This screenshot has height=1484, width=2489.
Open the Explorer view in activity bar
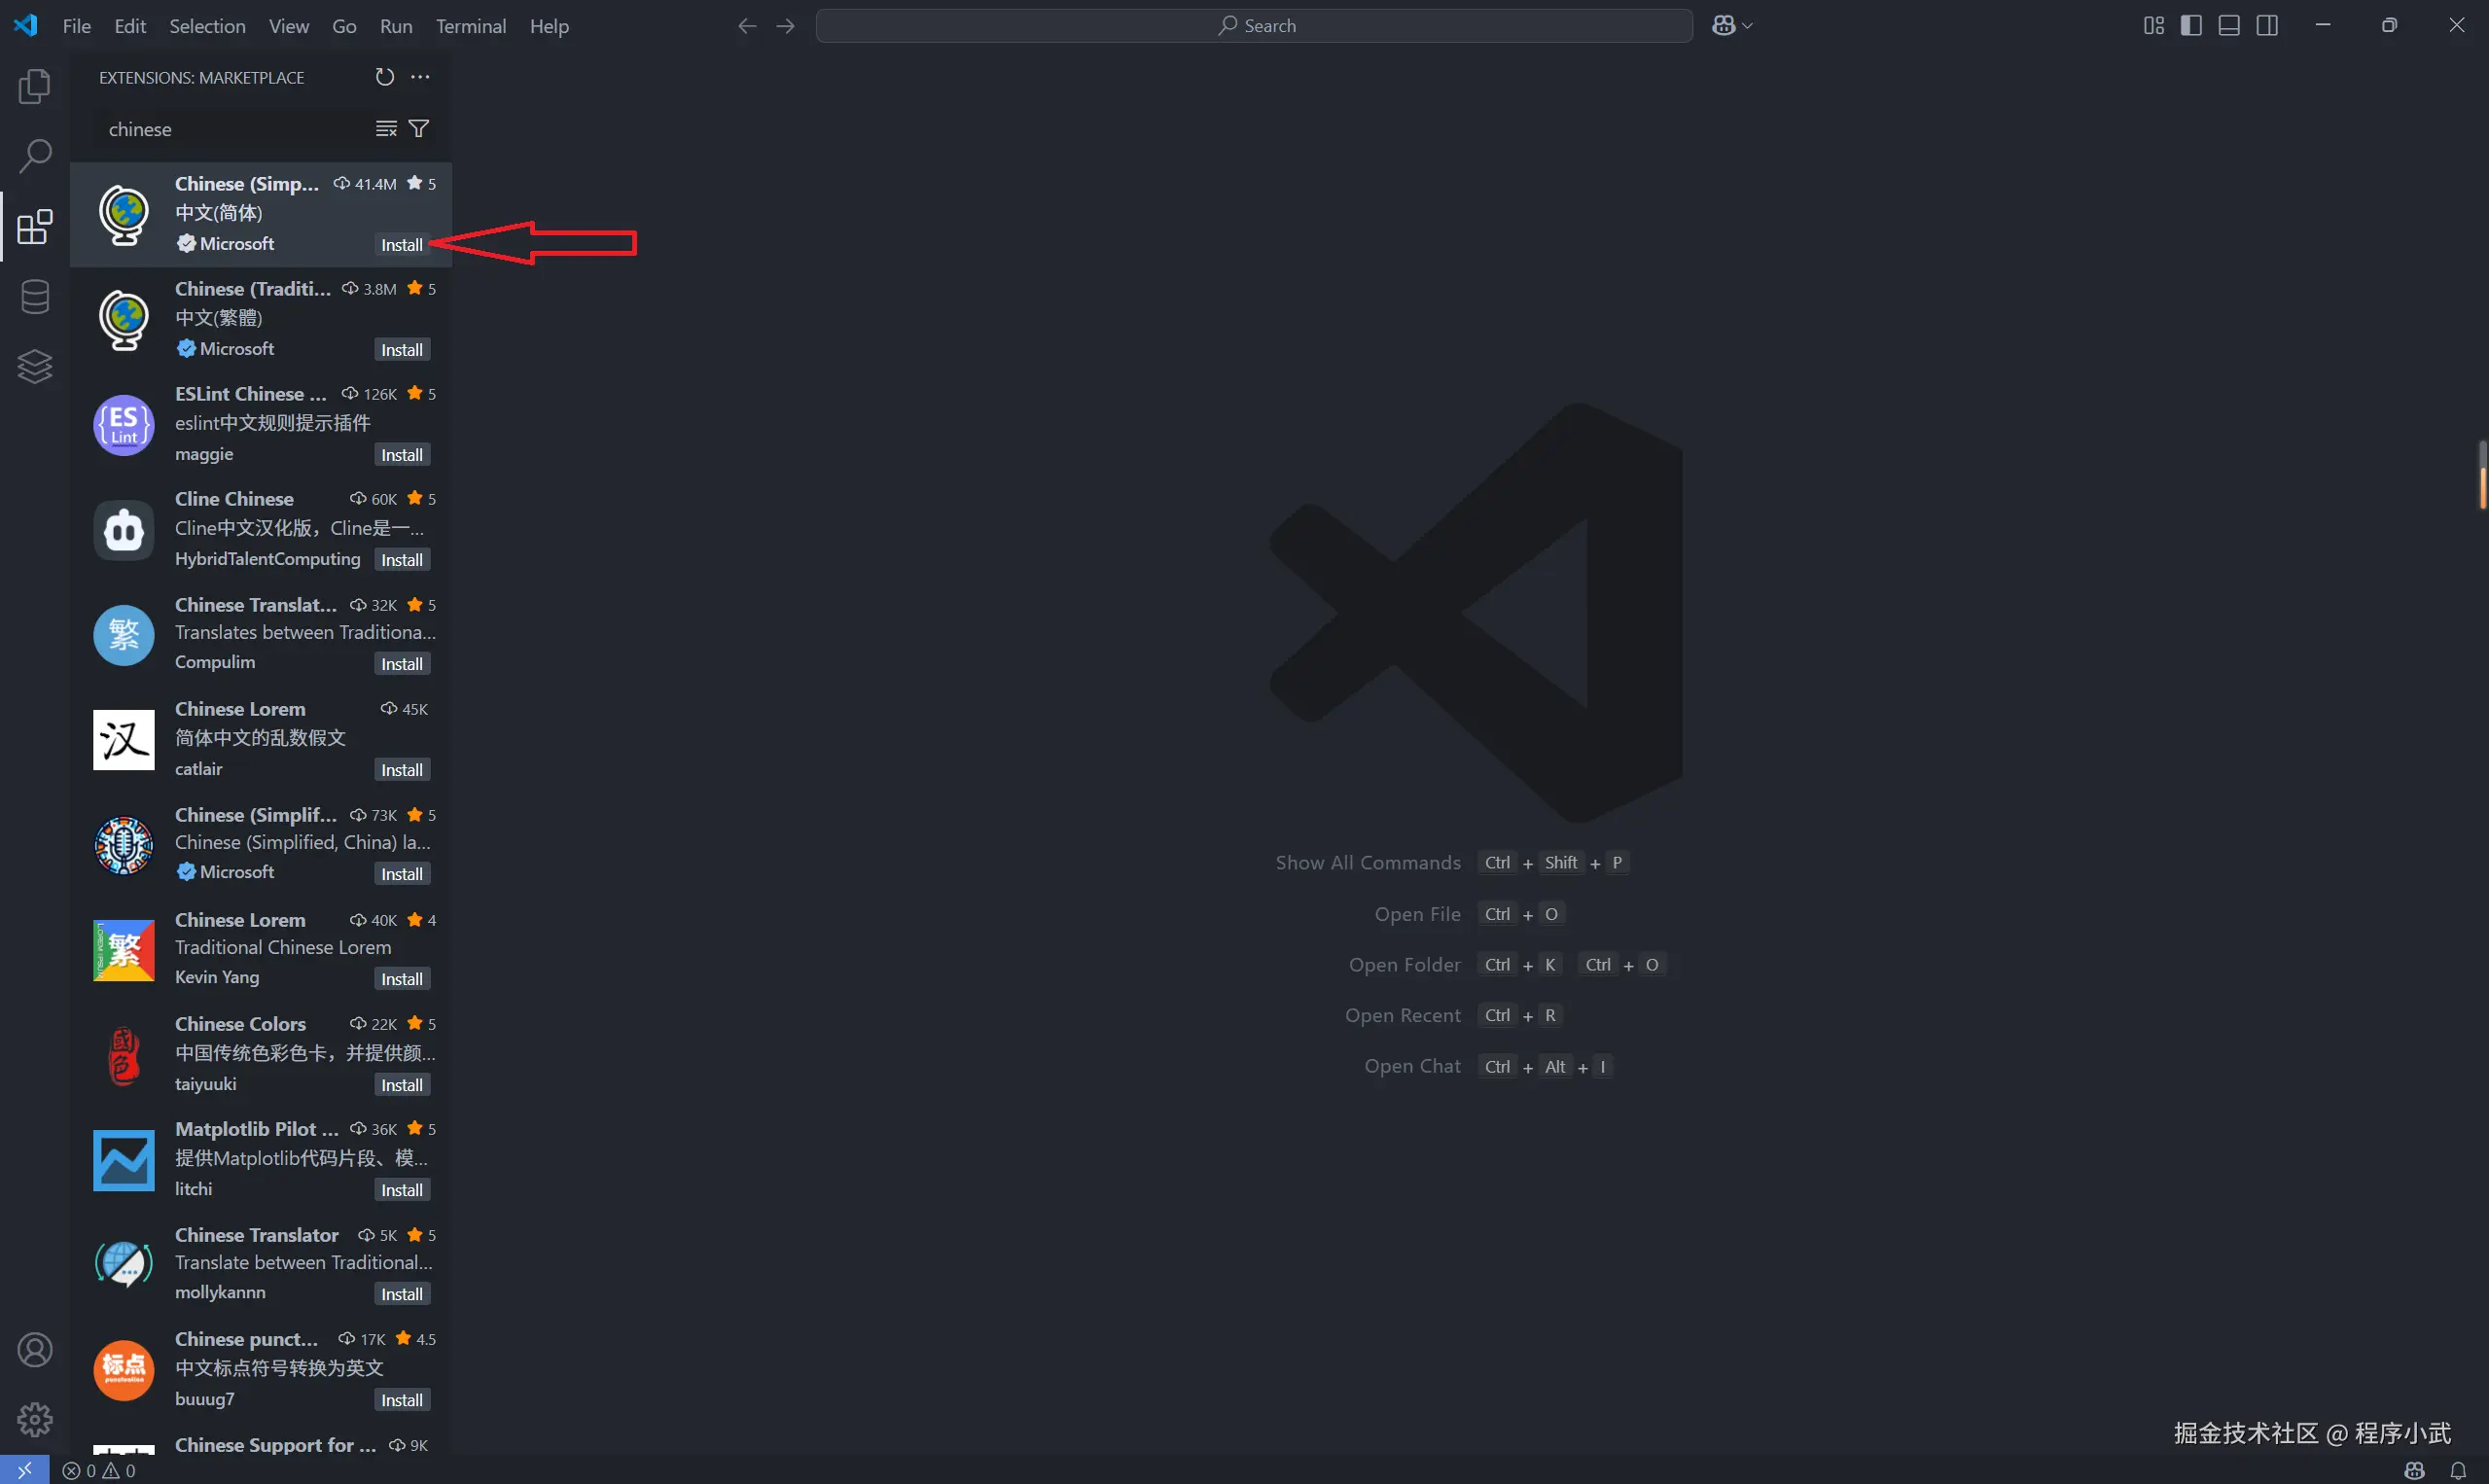point(35,87)
